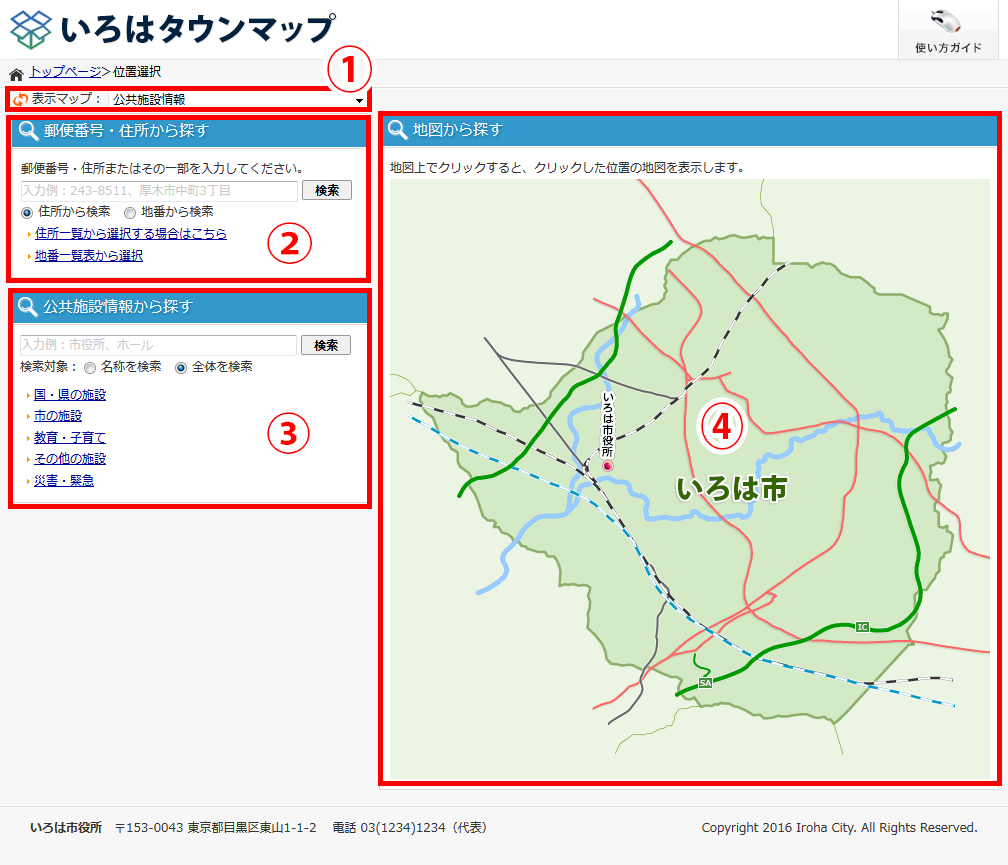Screen dimensions: 1008x865
Task: Click the いろはタウンマップ logo icon
Action: point(31,29)
